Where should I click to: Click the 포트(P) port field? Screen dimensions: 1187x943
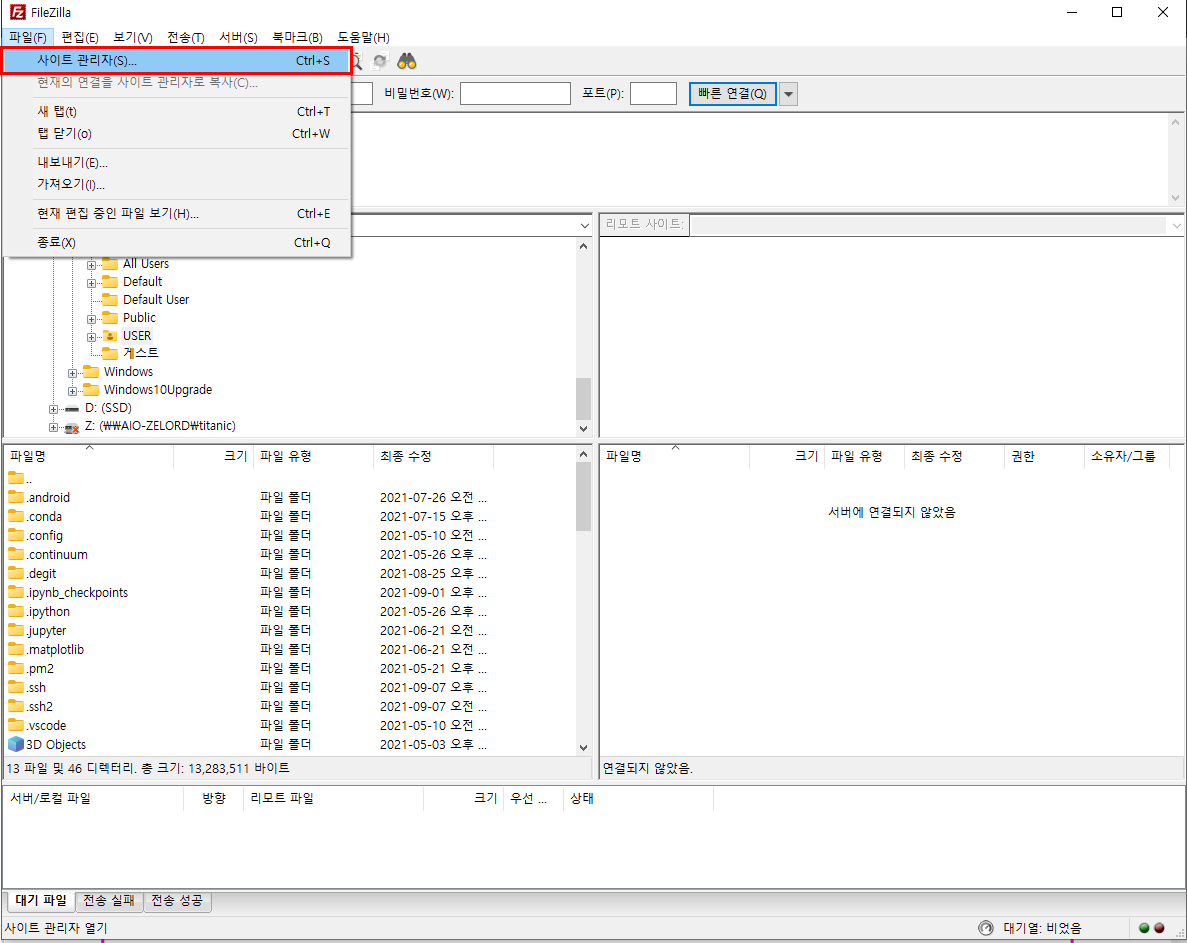click(x=653, y=94)
